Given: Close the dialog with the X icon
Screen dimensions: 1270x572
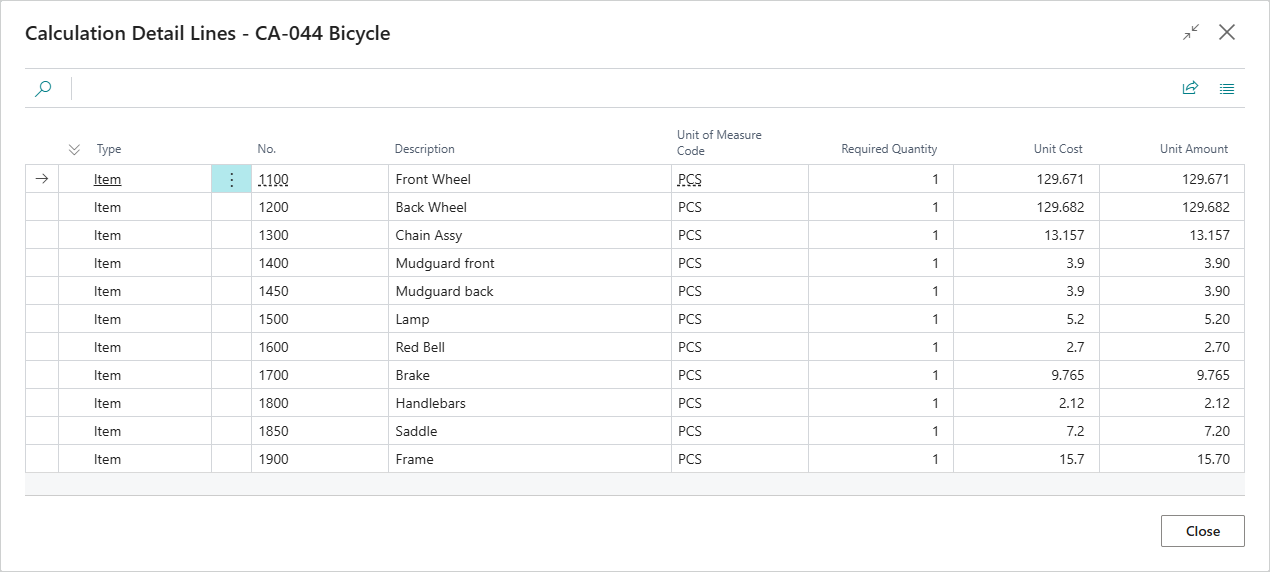Looking at the screenshot, I should 1227,32.
